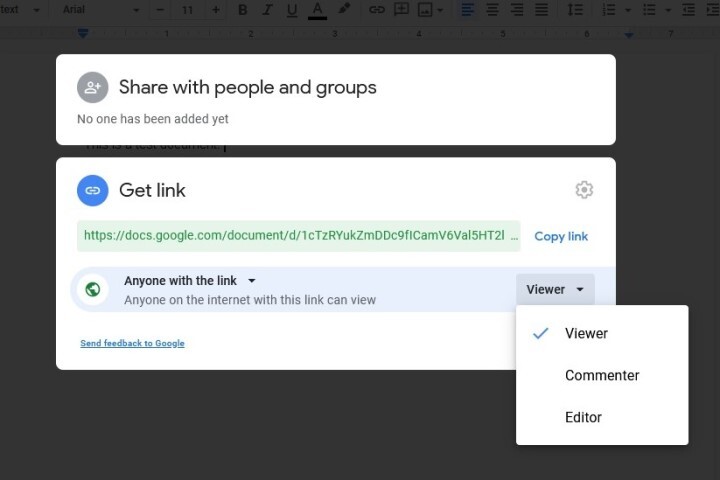Viewport: 720px width, 480px height.
Task: Select the document share URL field
Action: pos(298,236)
